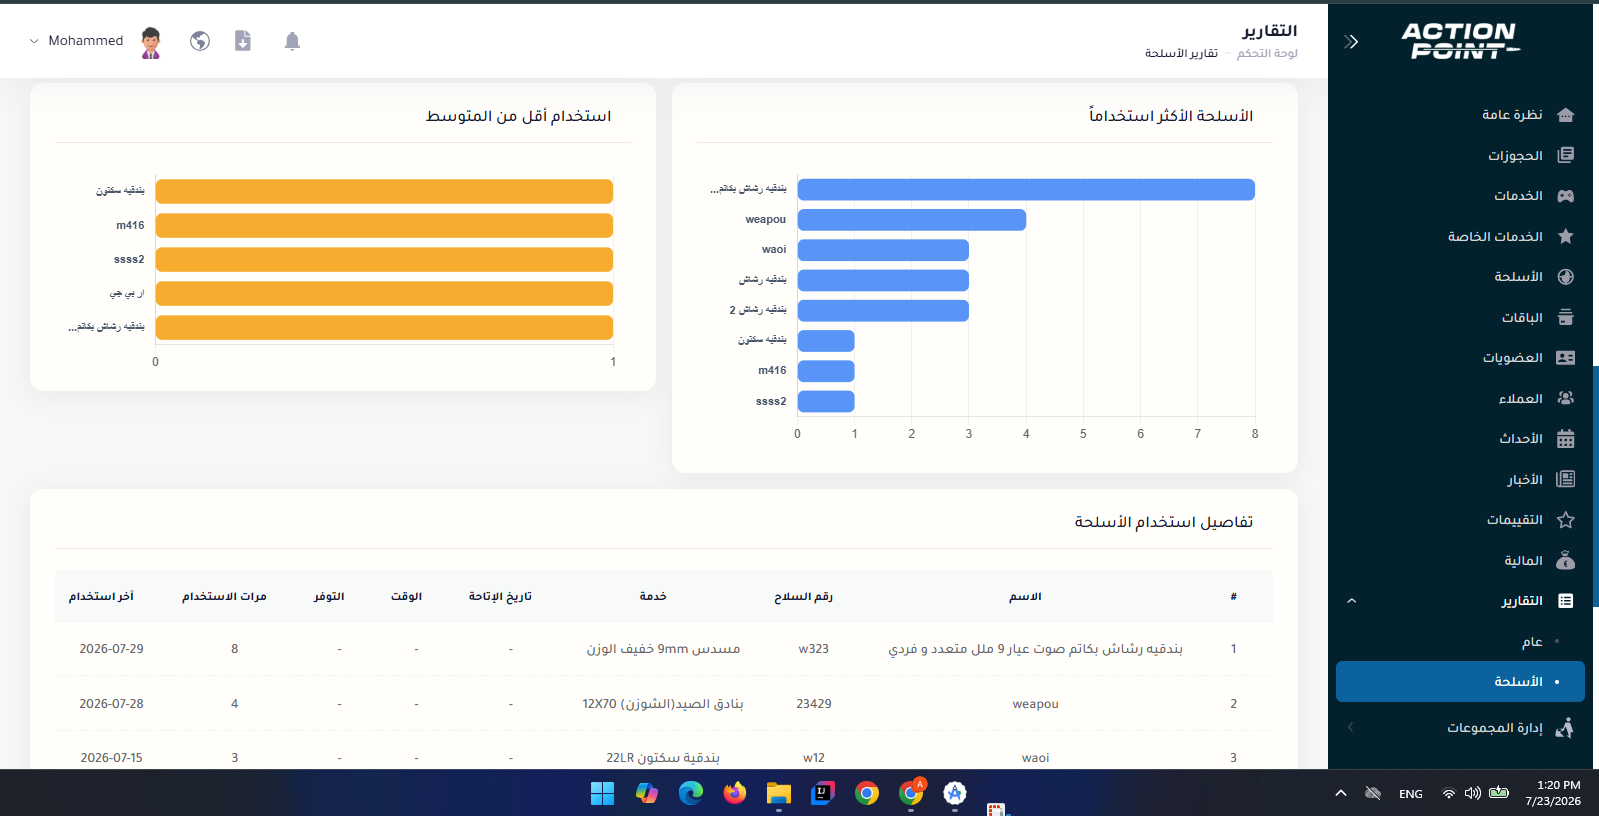Click رقم السلاح column header
The image size is (1599, 816).
tap(803, 596)
